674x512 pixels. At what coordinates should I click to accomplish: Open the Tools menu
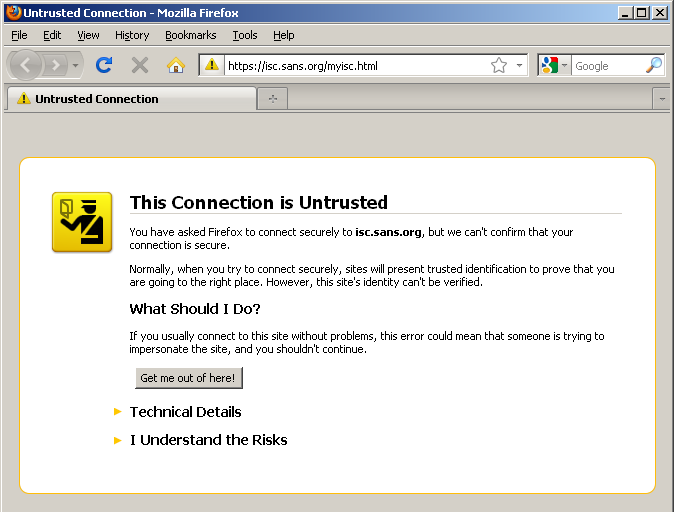pos(245,35)
